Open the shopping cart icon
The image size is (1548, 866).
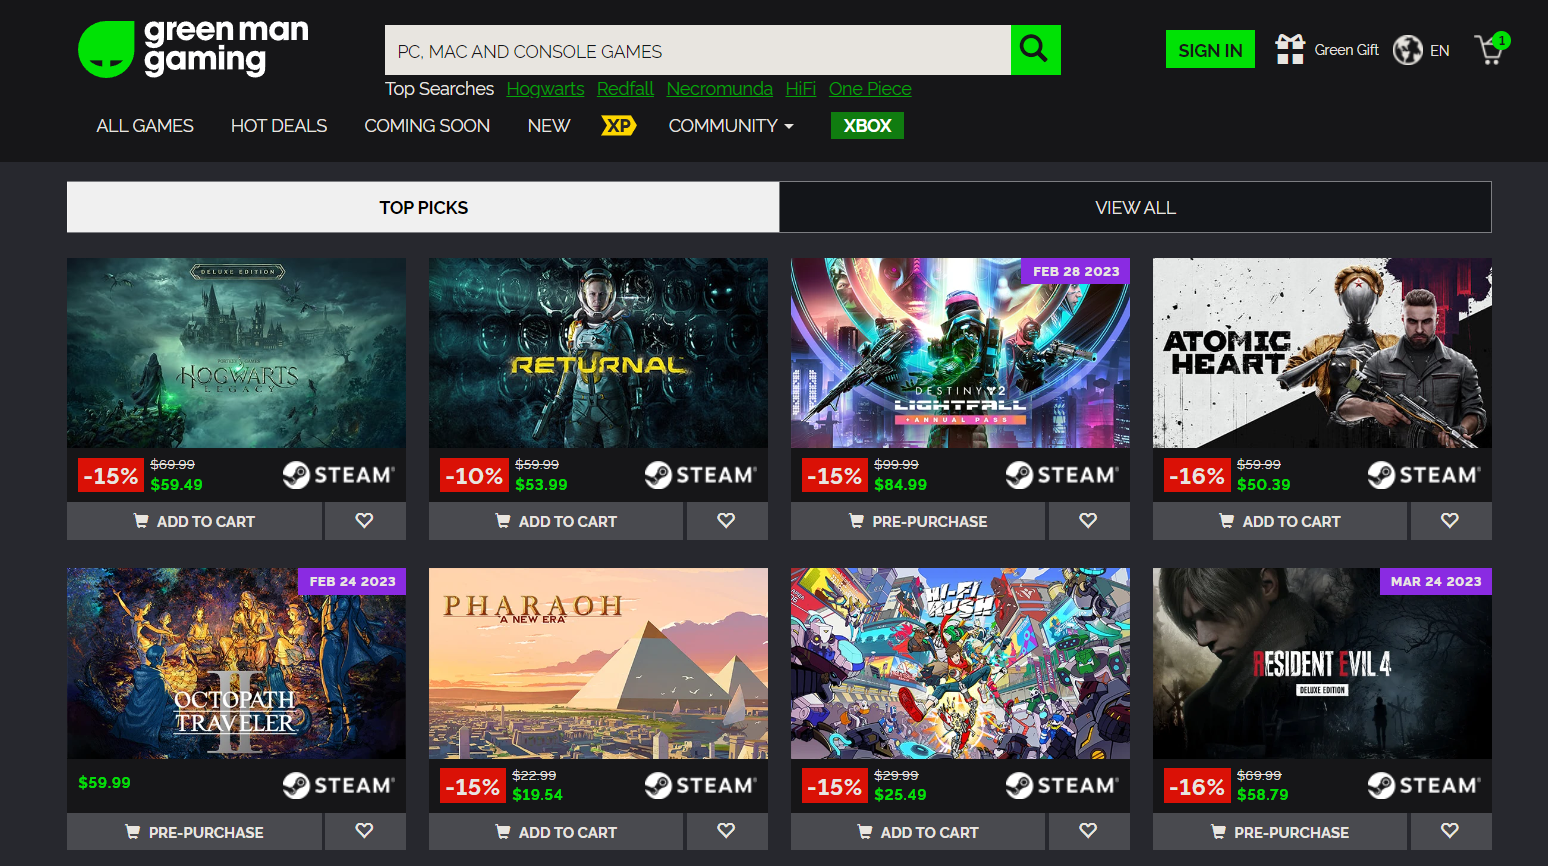point(1491,48)
